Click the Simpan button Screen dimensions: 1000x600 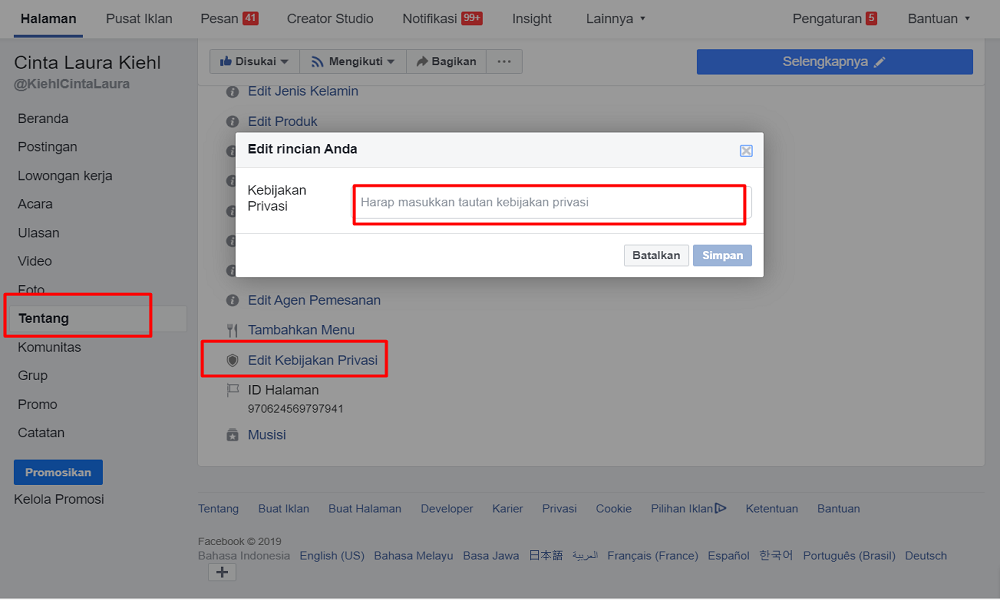pyautogui.click(x=722, y=255)
